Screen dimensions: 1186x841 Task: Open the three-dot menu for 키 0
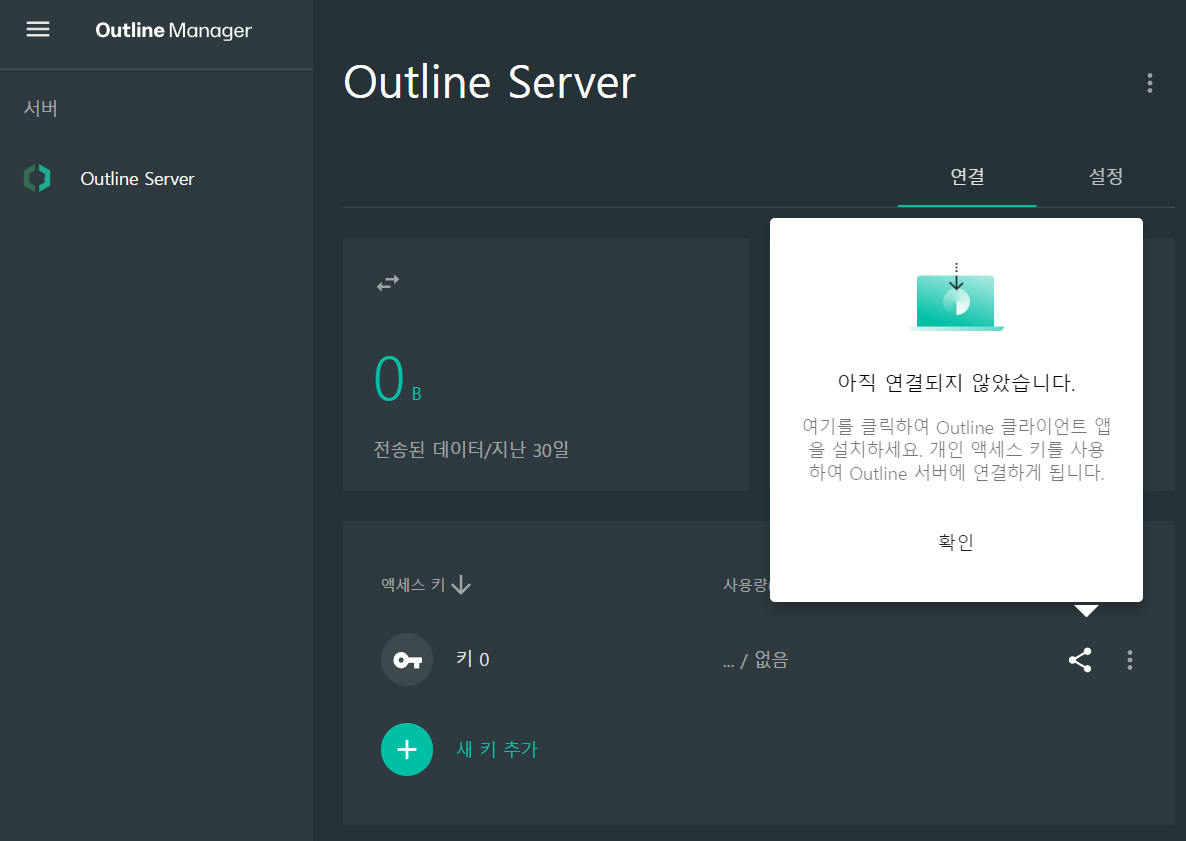coord(1129,660)
